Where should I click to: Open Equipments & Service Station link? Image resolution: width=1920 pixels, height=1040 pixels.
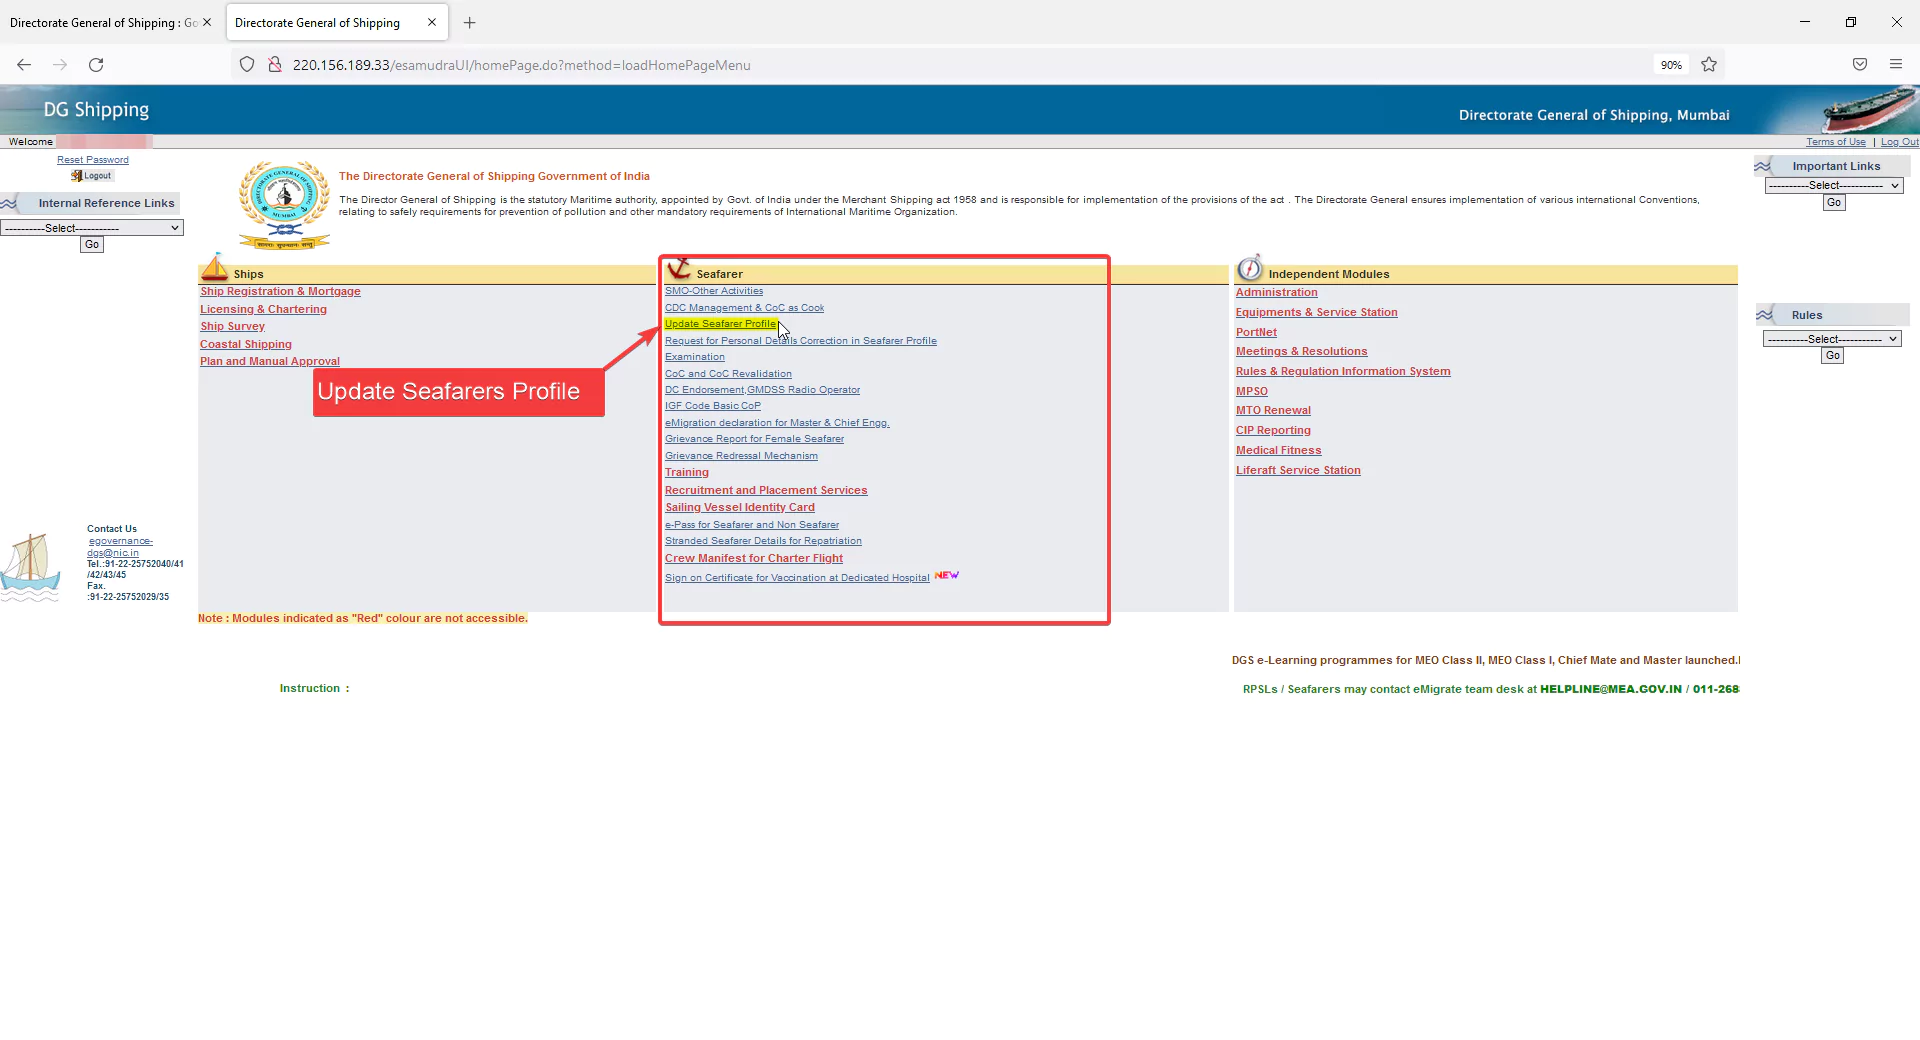pyautogui.click(x=1316, y=313)
